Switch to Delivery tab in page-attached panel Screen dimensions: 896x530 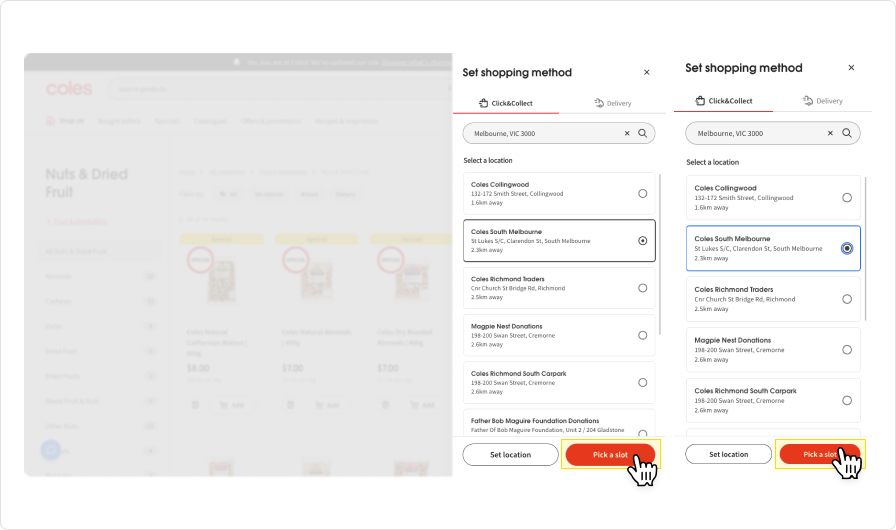[x=613, y=103]
